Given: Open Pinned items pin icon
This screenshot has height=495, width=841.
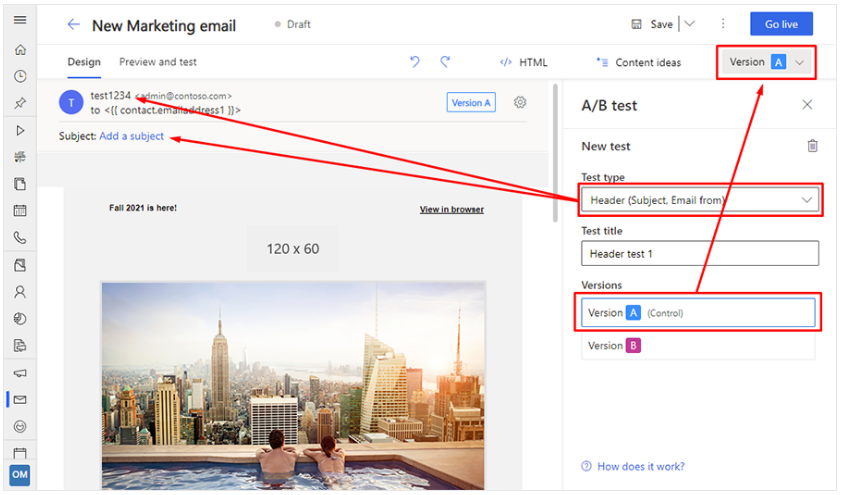Looking at the screenshot, I should tap(20, 102).
